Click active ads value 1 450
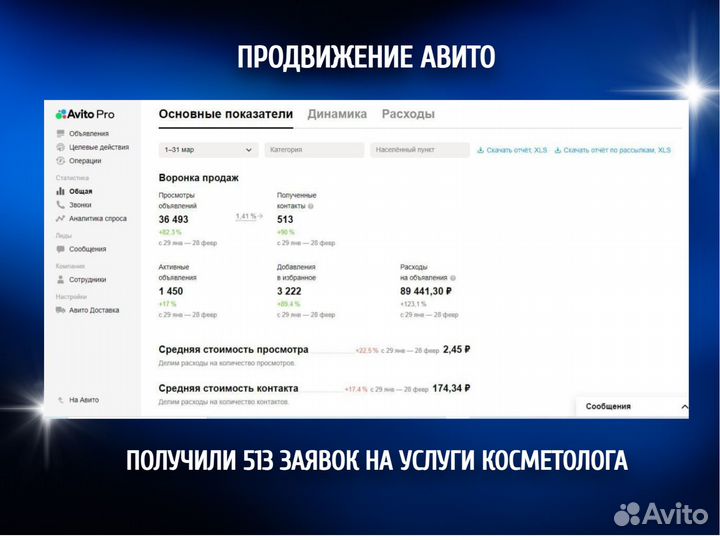The image size is (720, 540). tap(171, 291)
